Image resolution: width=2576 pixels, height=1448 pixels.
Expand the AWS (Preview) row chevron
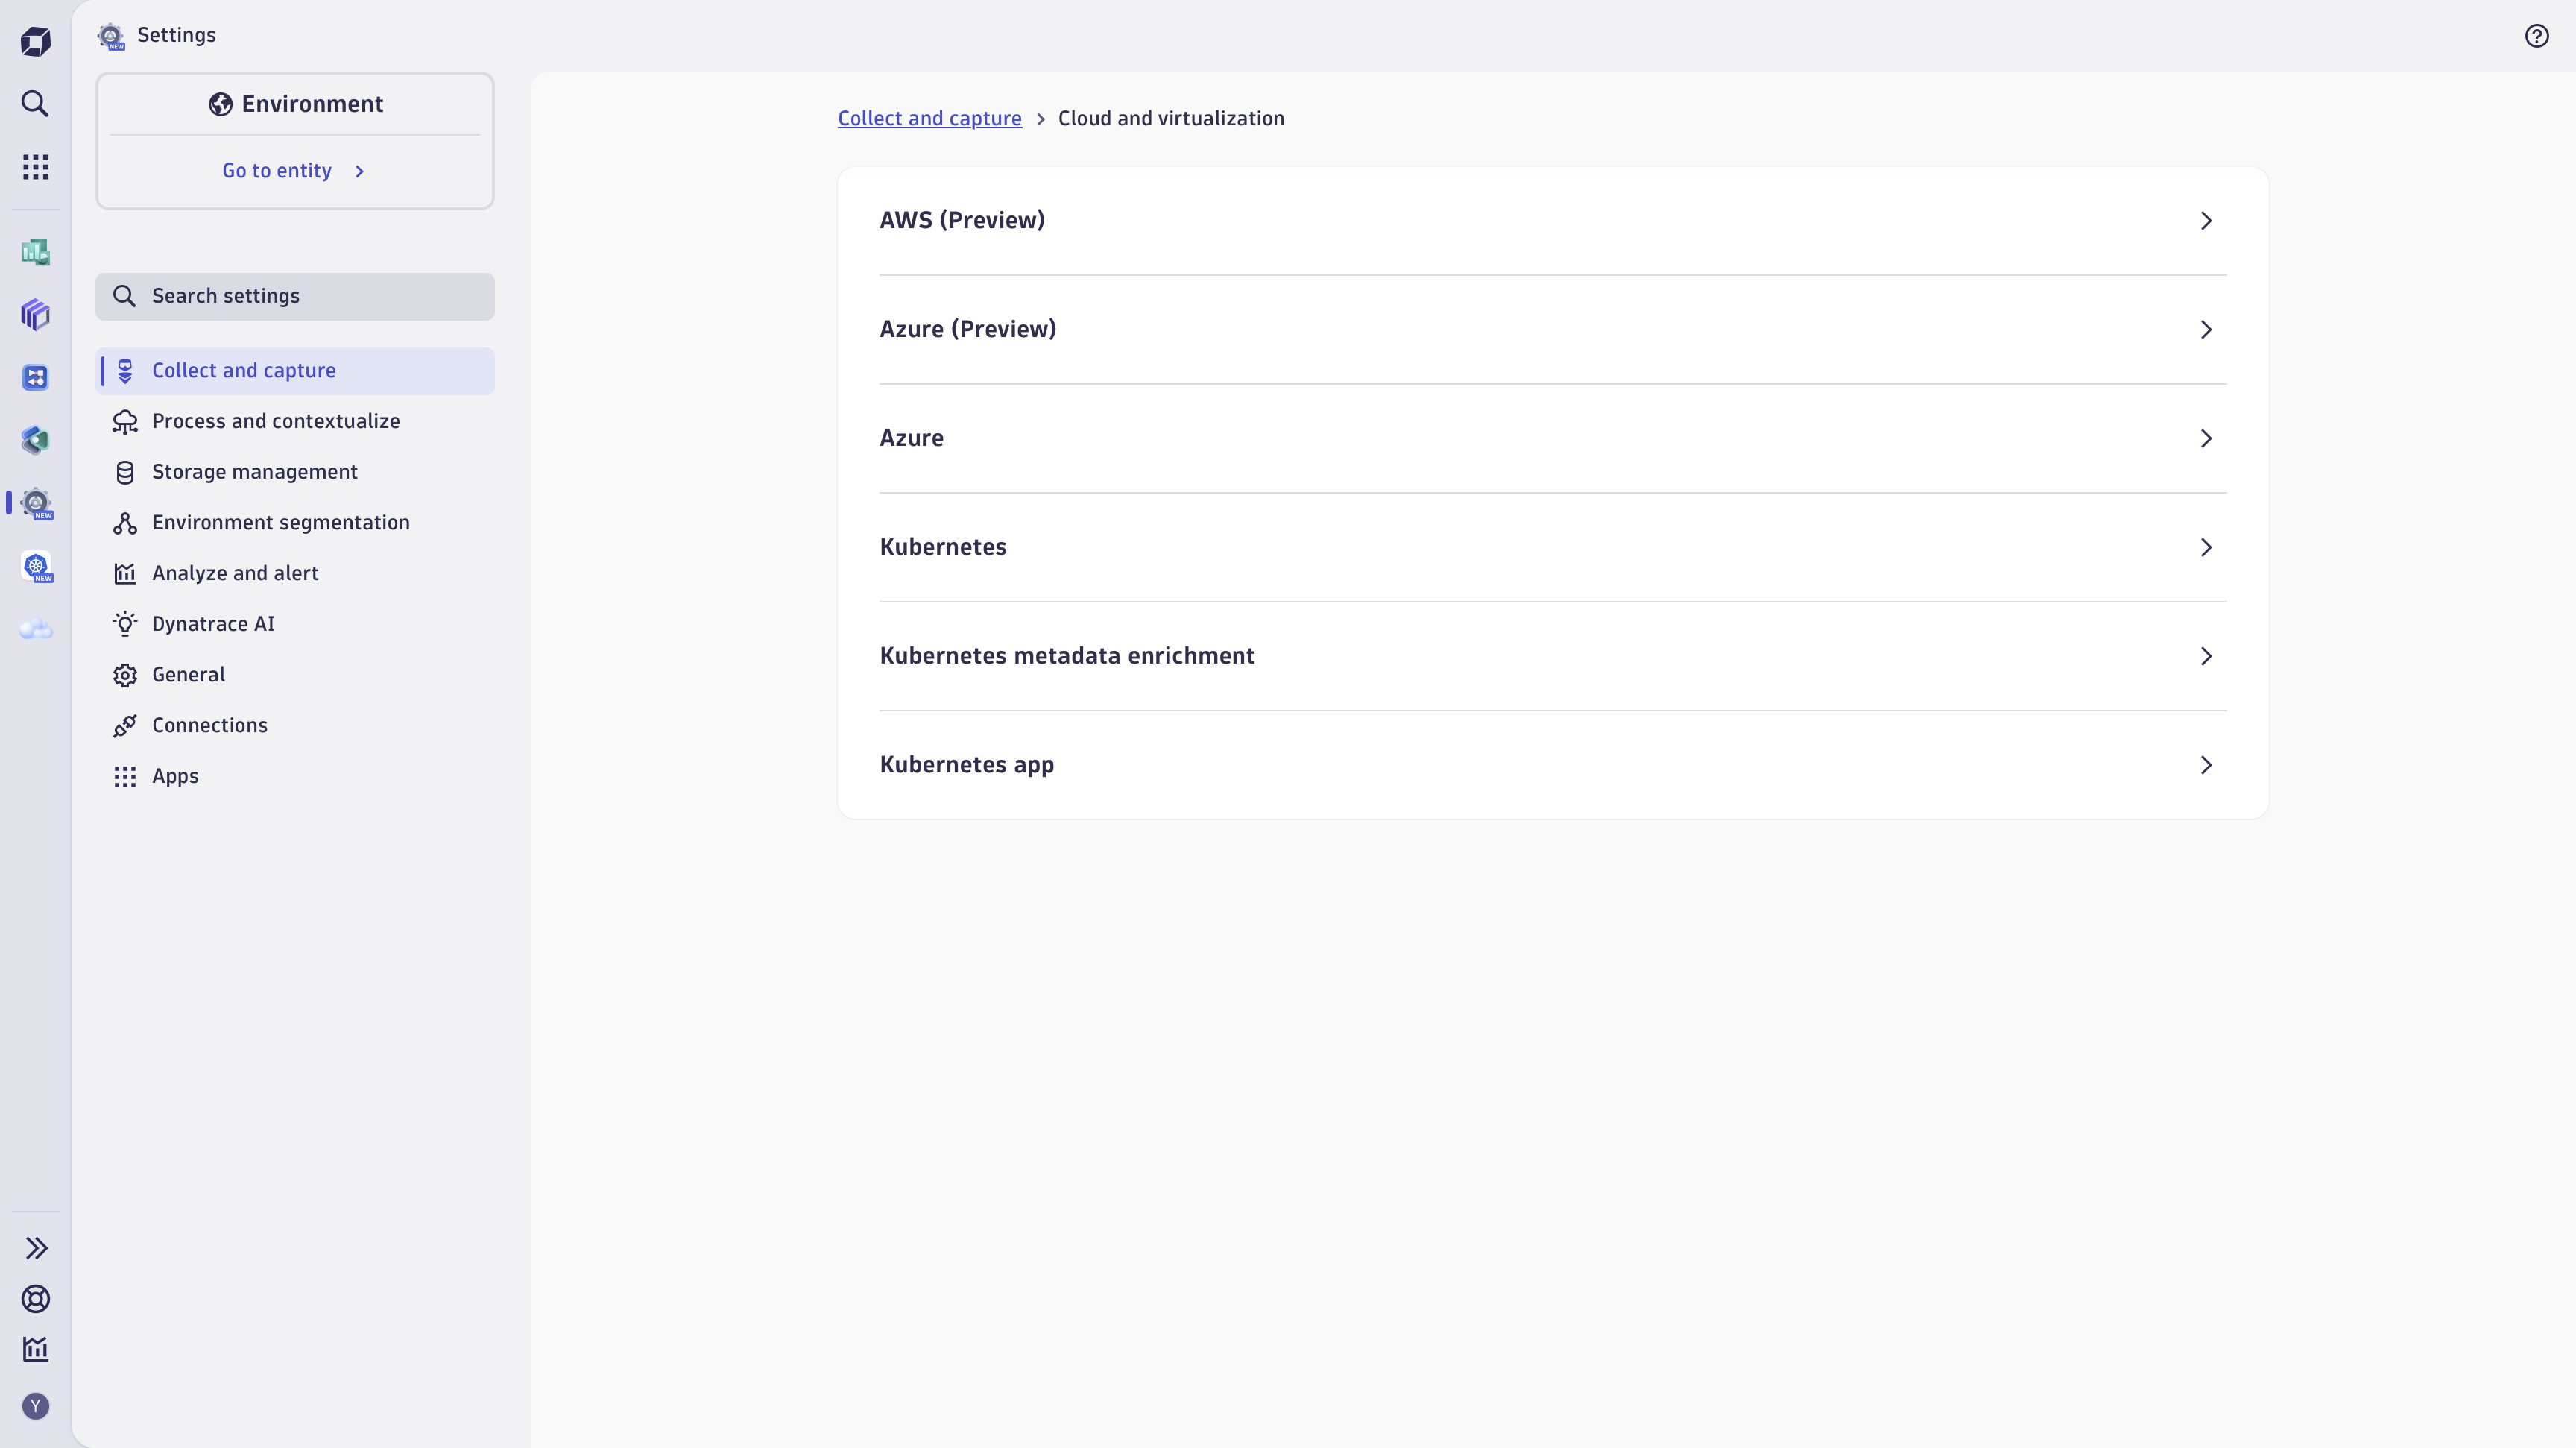[x=2206, y=221]
